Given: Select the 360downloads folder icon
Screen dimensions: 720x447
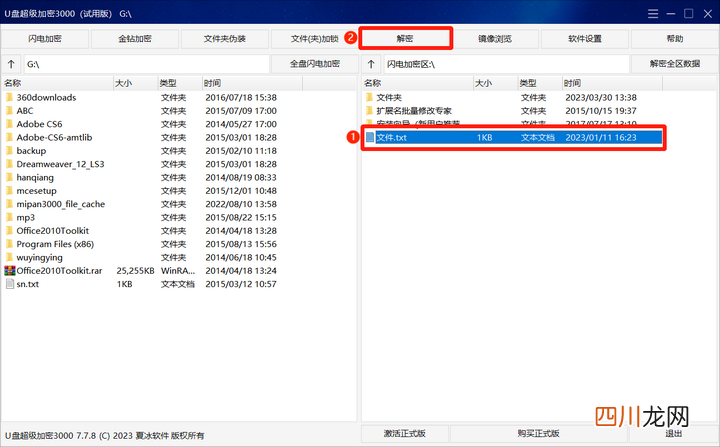Looking at the screenshot, I should point(9,97).
